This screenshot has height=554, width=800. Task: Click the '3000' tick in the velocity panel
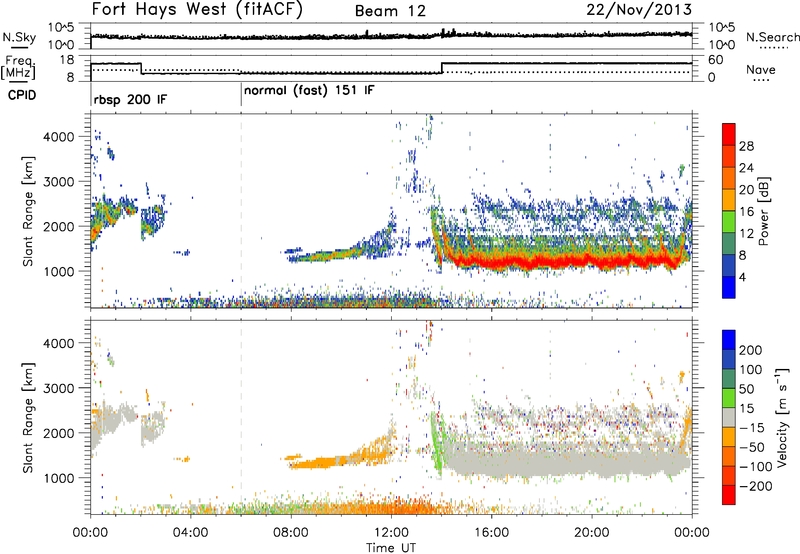(x=59, y=388)
